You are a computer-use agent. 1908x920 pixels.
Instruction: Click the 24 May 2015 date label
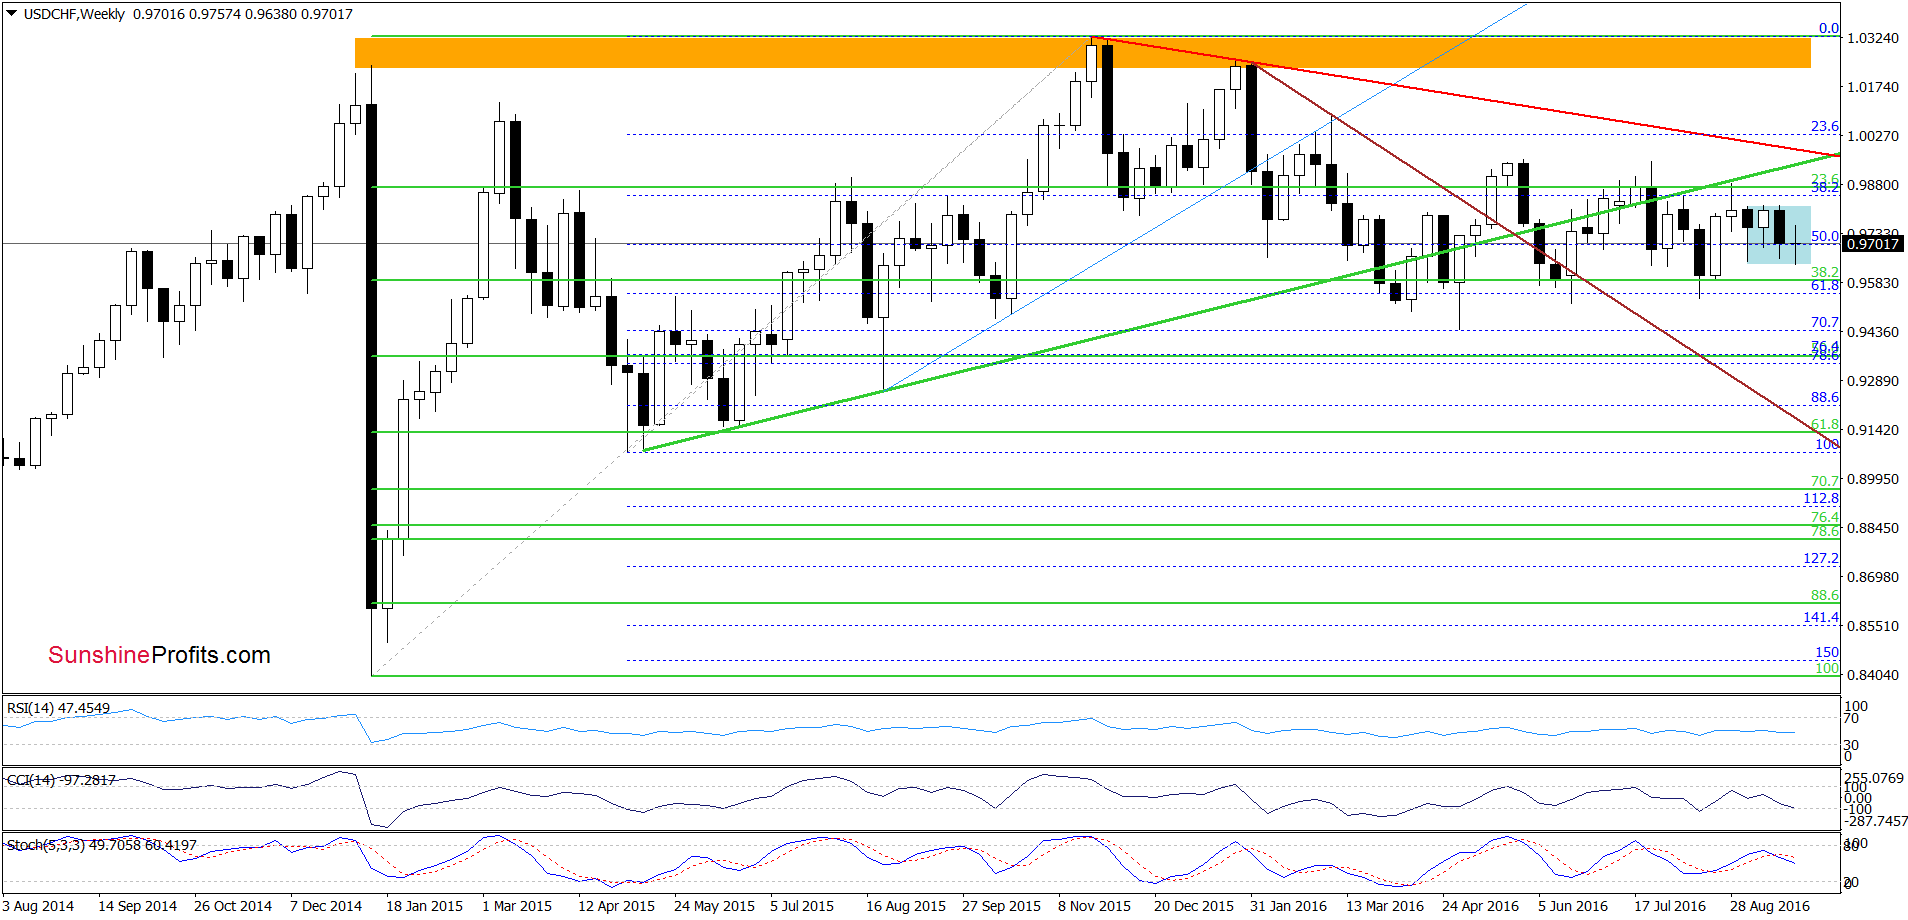714,906
